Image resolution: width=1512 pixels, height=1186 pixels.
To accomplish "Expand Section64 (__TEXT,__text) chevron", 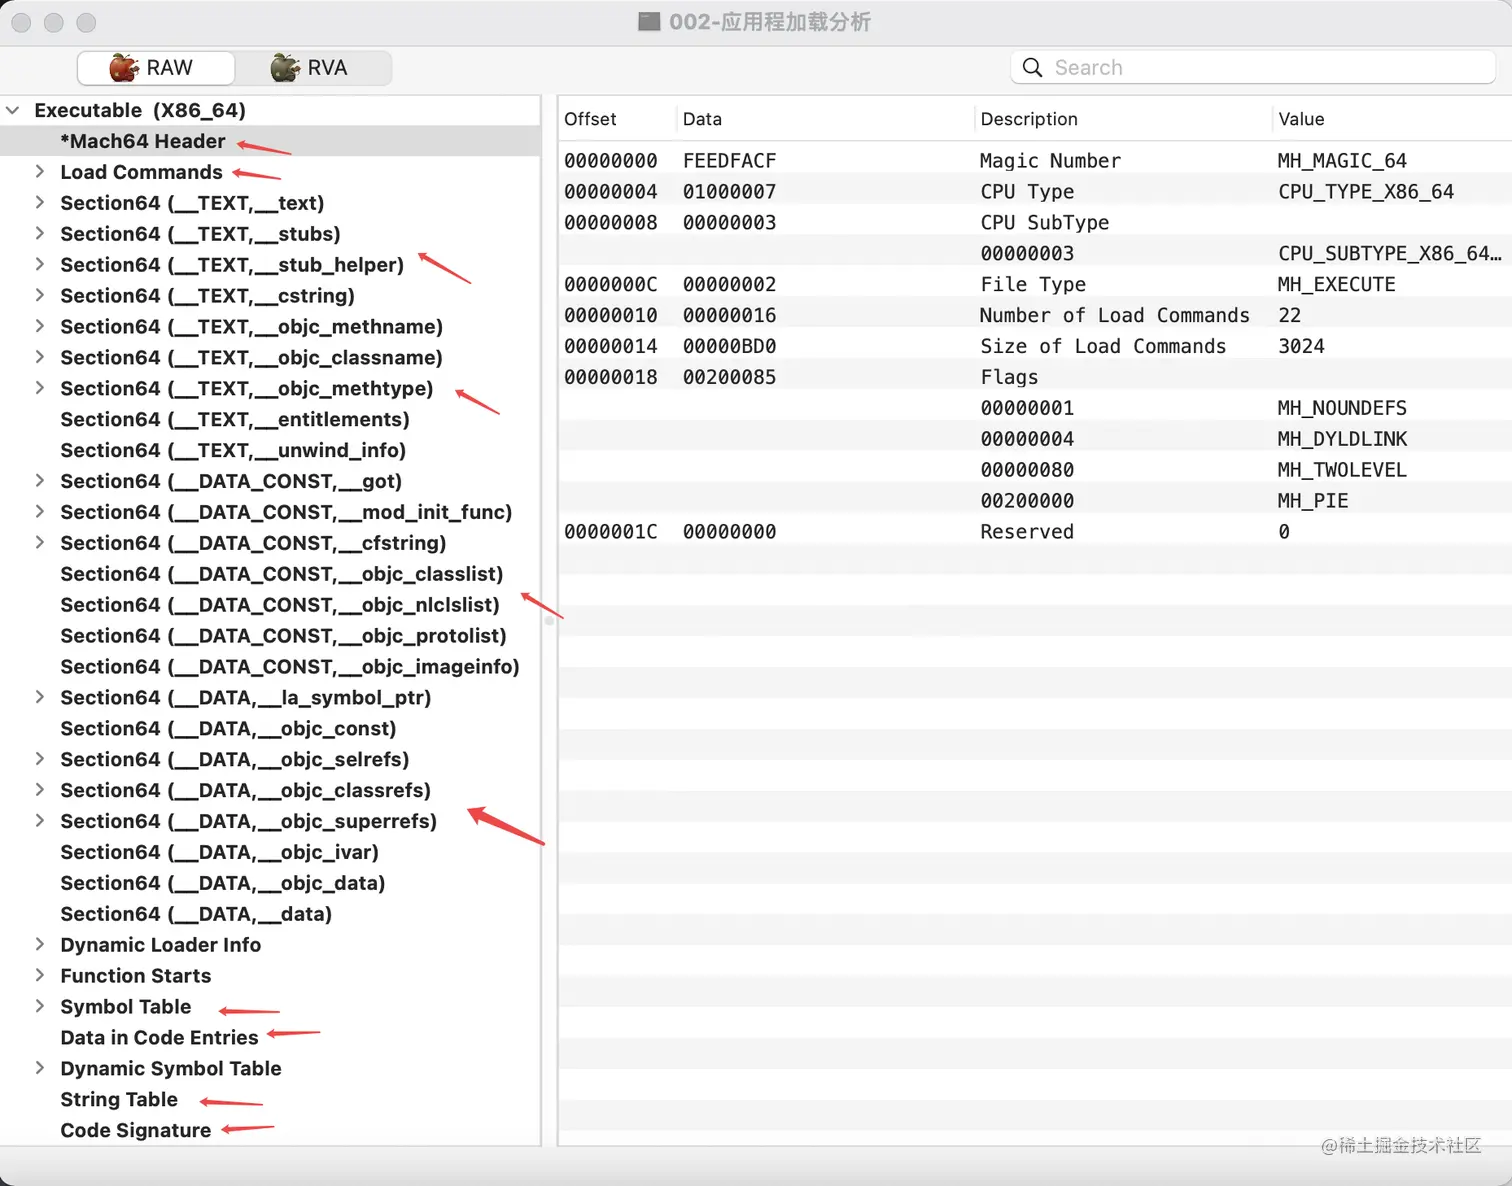I will [39, 203].
